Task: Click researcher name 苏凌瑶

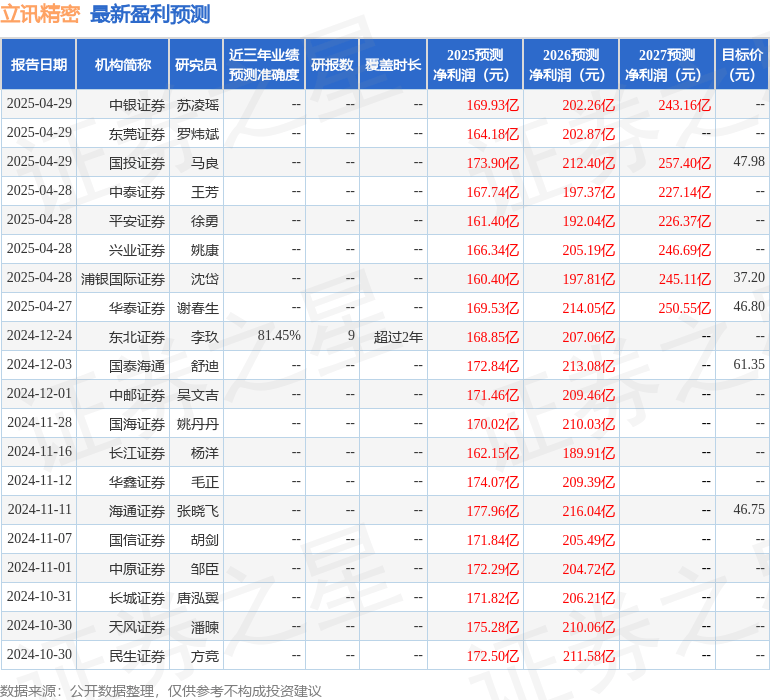Action: pyautogui.click(x=197, y=105)
